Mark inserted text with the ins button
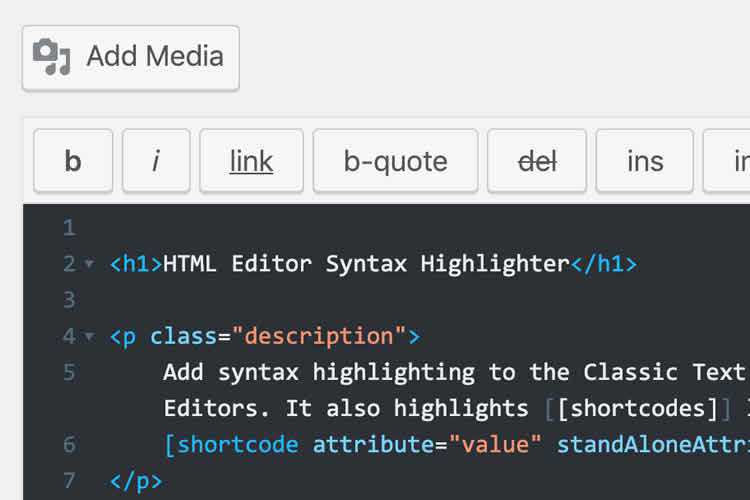750x500 pixels. pos(645,161)
